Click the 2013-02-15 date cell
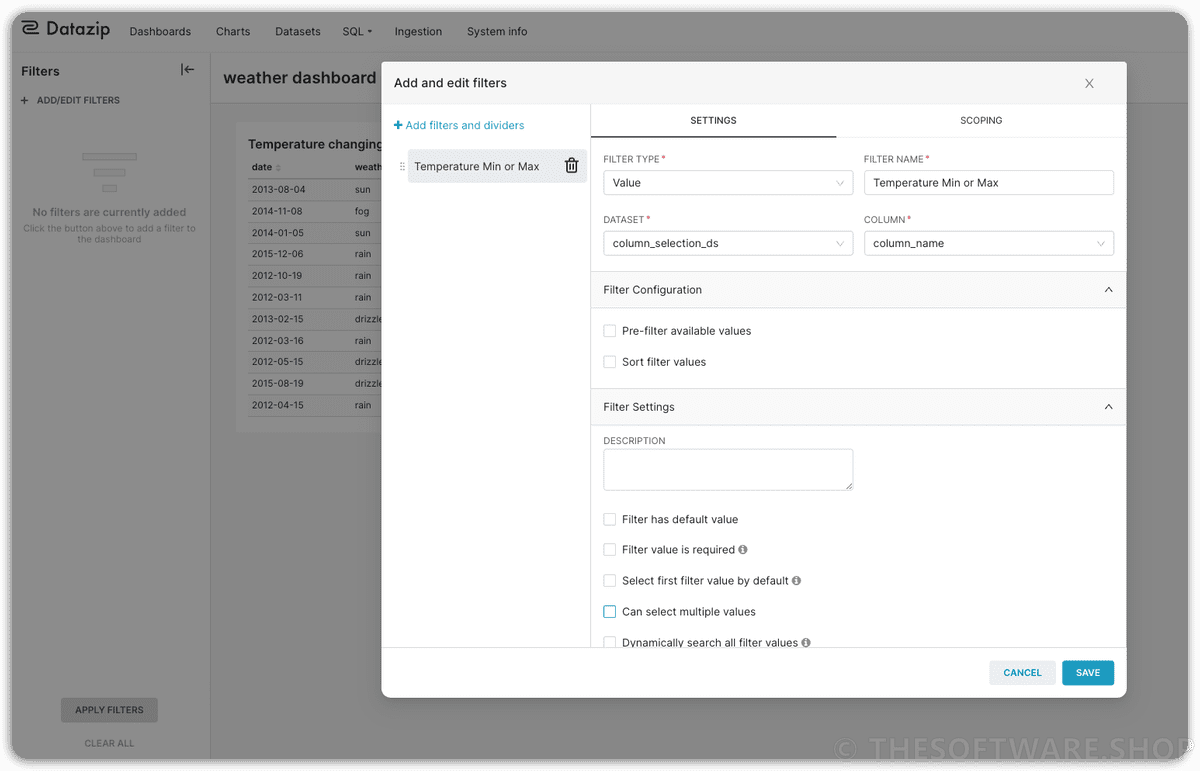The height and width of the screenshot is (771, 1200). (277, 319)
